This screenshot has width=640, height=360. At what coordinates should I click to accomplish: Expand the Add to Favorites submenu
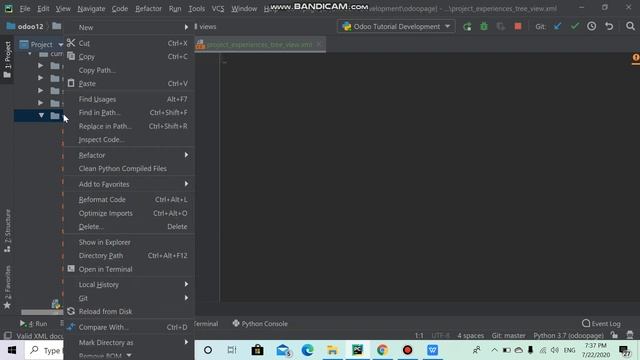pos(186,184)
